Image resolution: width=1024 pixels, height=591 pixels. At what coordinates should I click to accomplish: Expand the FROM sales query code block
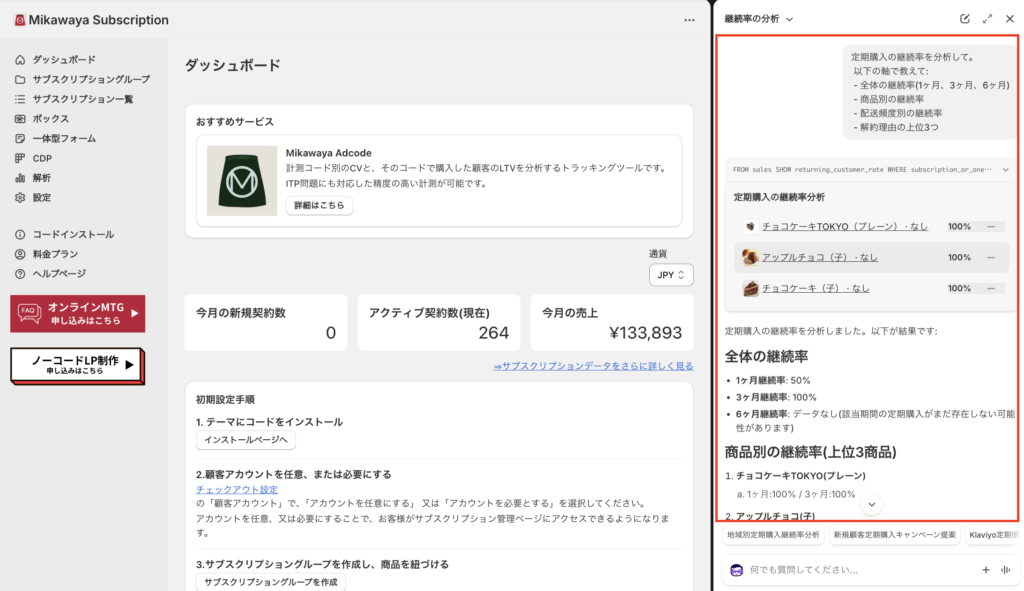pyautogui.click(x=1004, y=170)
